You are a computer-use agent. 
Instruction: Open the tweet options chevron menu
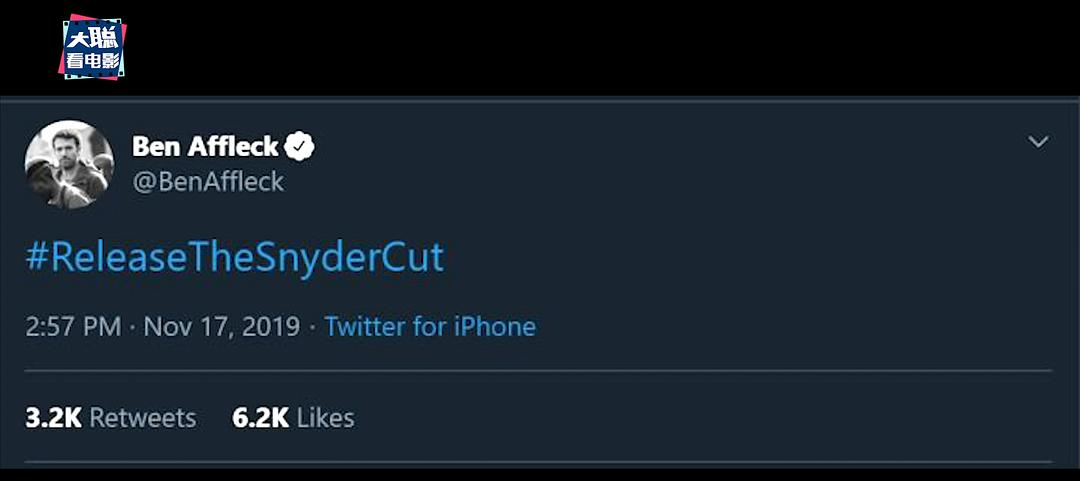click(x=1039, y=142)
